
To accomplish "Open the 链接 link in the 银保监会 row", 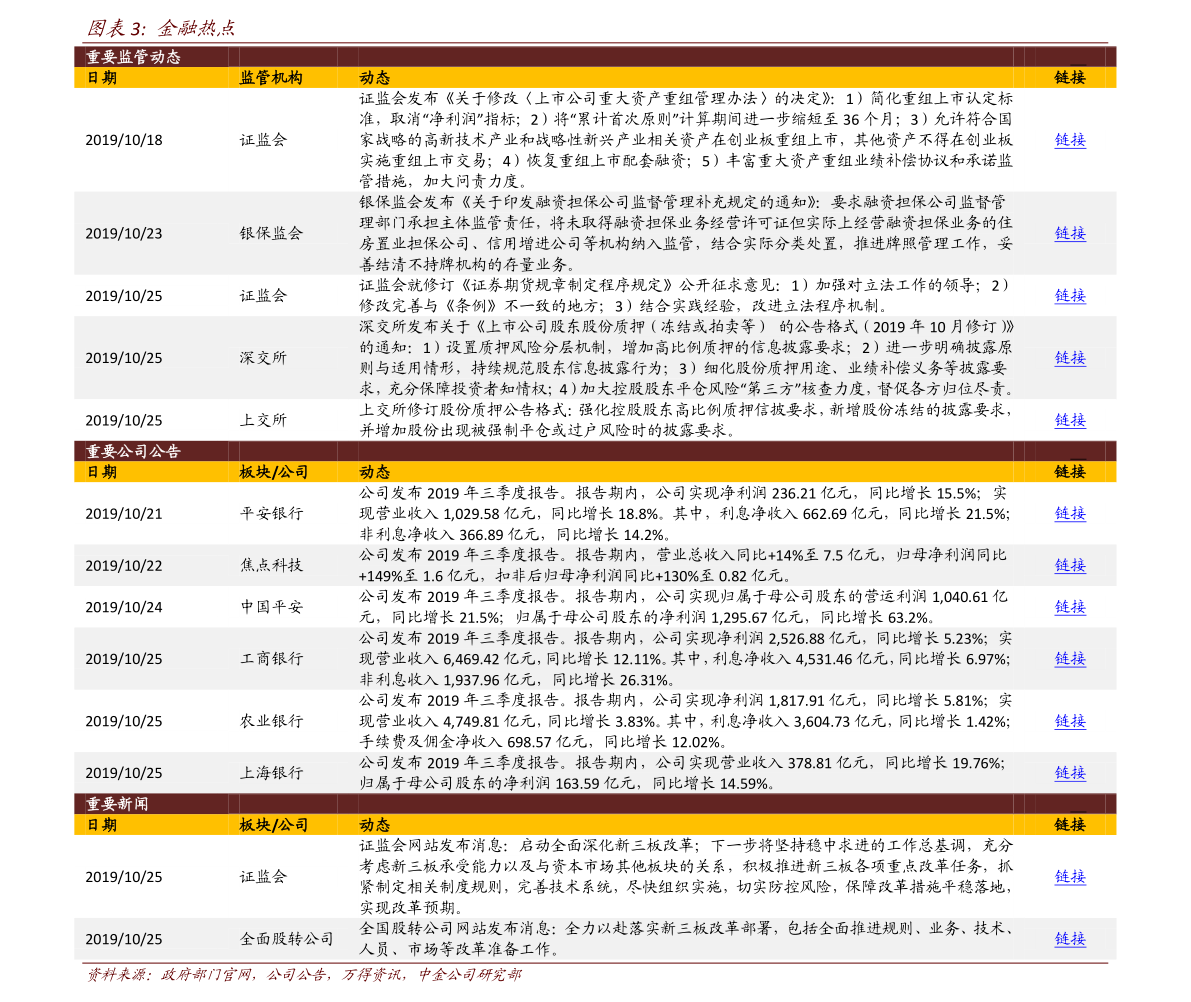I will point(1069,233).
